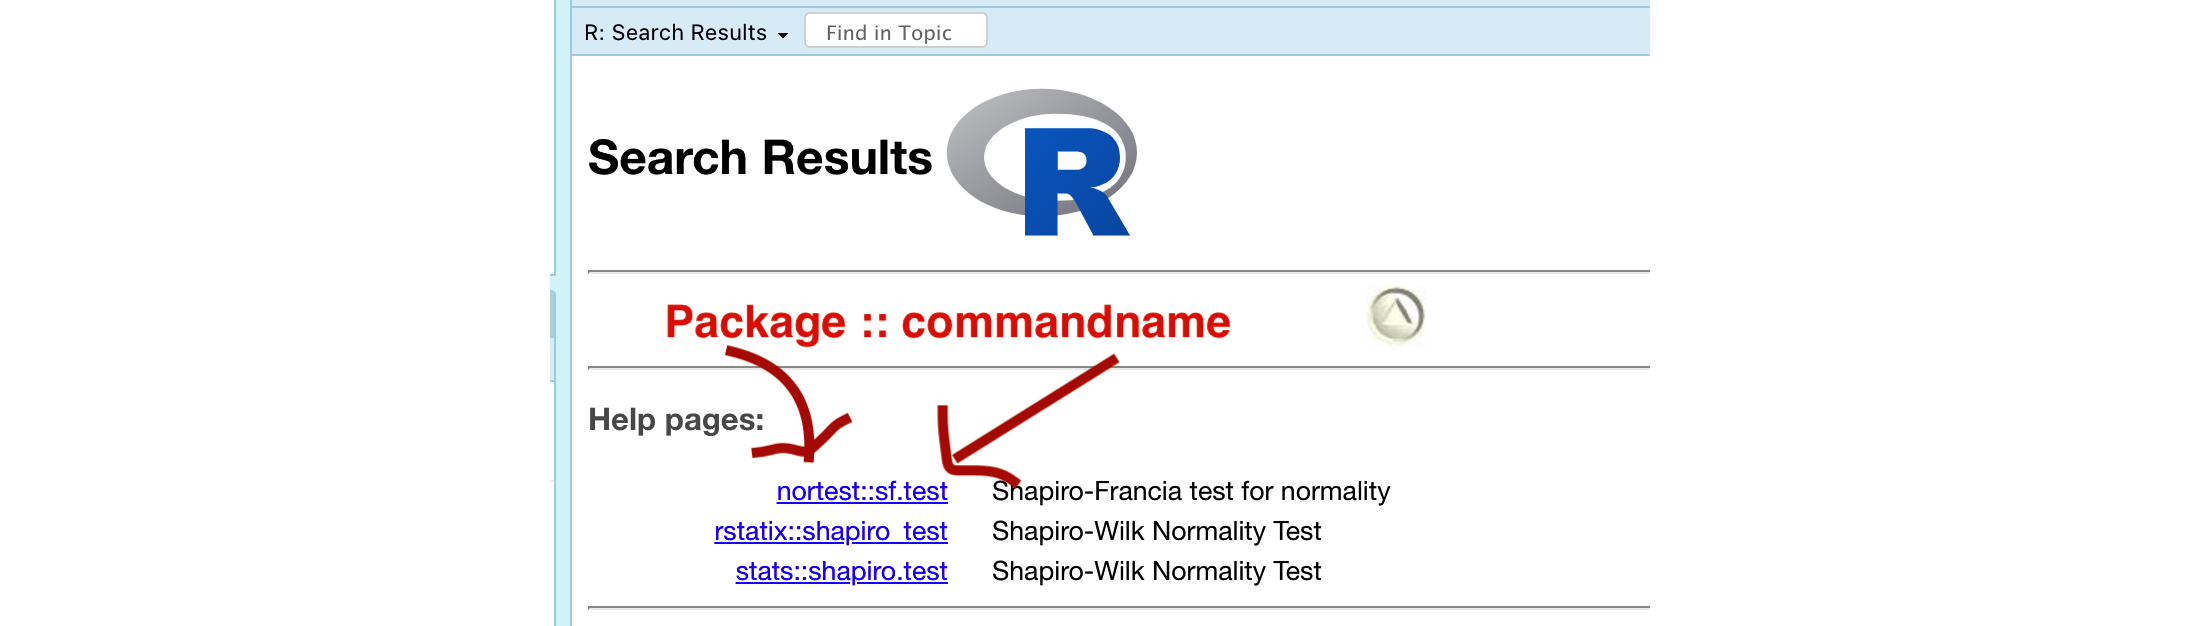Click the circular up-arrow icon
2200x626 pixels.
1396,315
